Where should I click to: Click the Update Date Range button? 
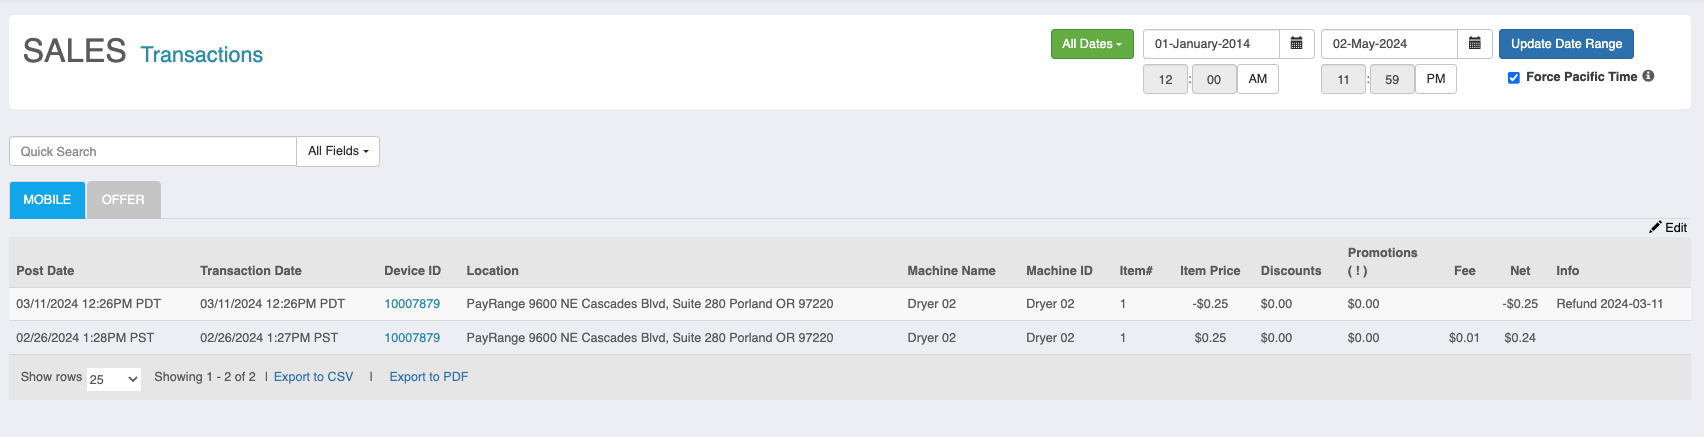click(x=1566, y=44)
